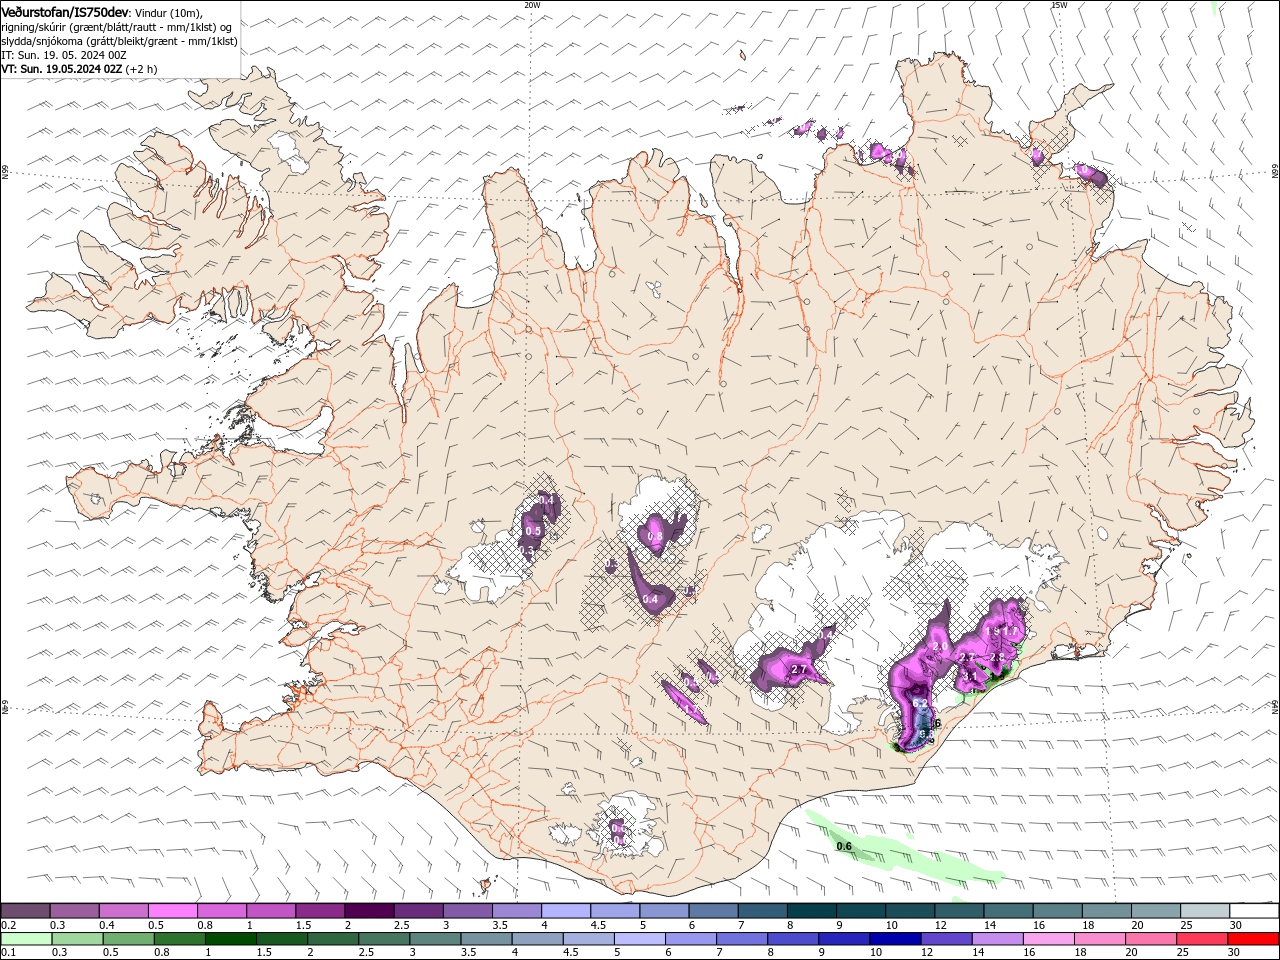Select the magenta swatch labeled 1.5 in the purple legend
Screen dimensions: 1280x960
pyautogui.click(x=320, y=911)
